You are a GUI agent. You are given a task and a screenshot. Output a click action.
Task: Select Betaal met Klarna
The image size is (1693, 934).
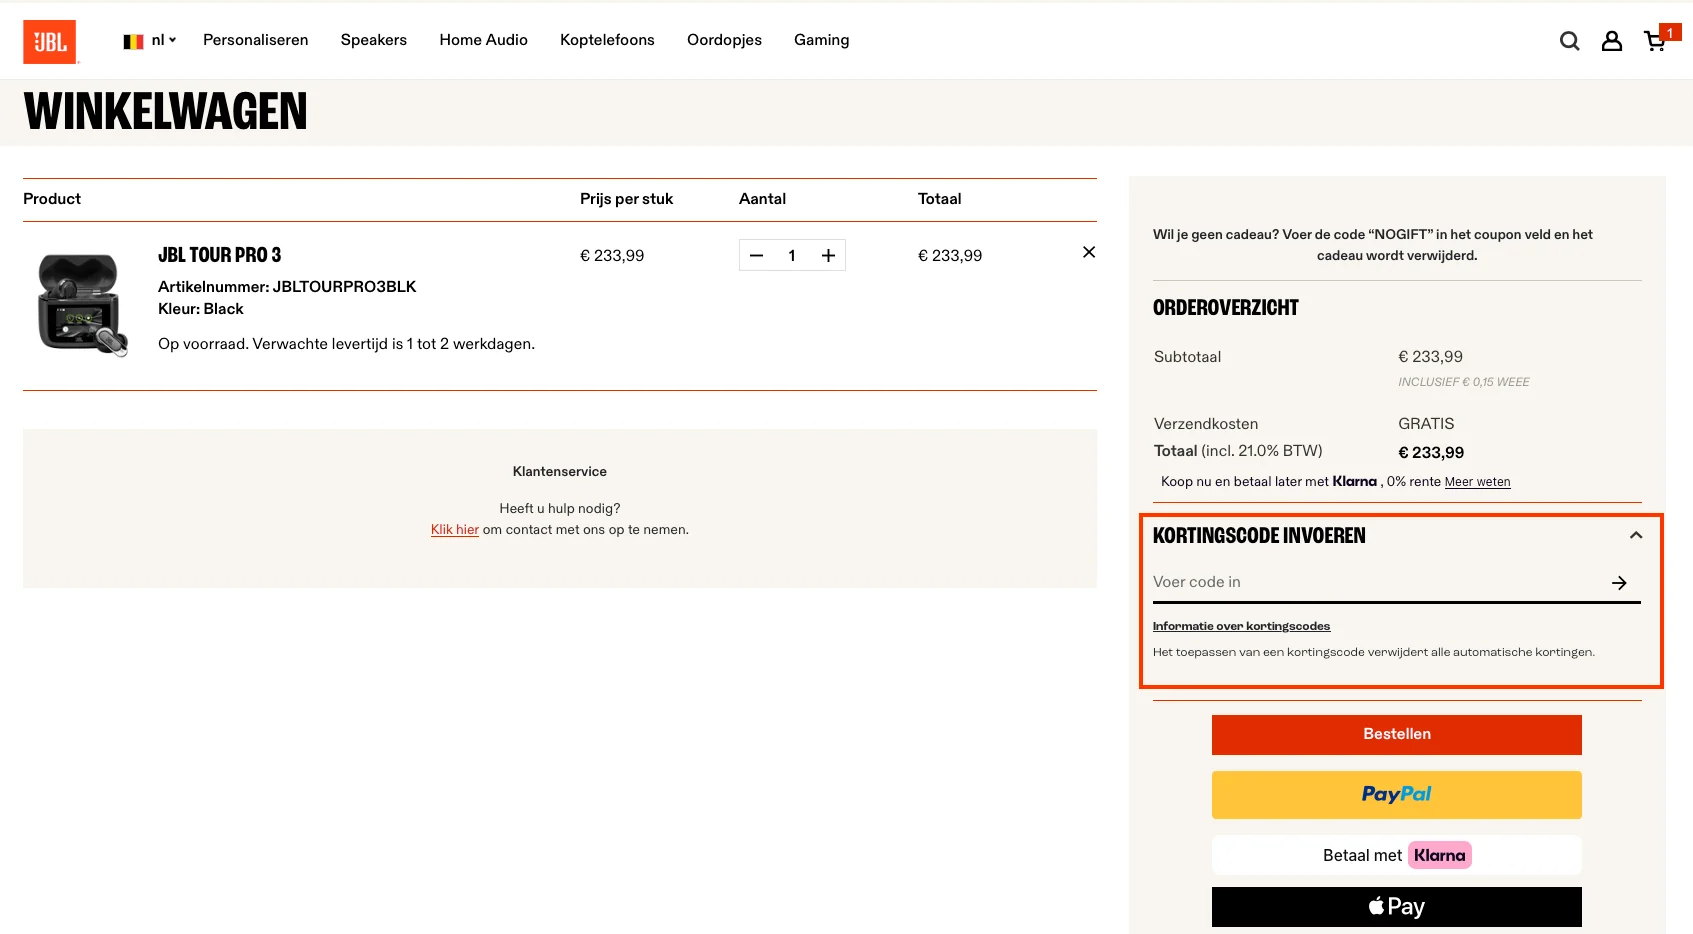click(x=1396, y=855)
